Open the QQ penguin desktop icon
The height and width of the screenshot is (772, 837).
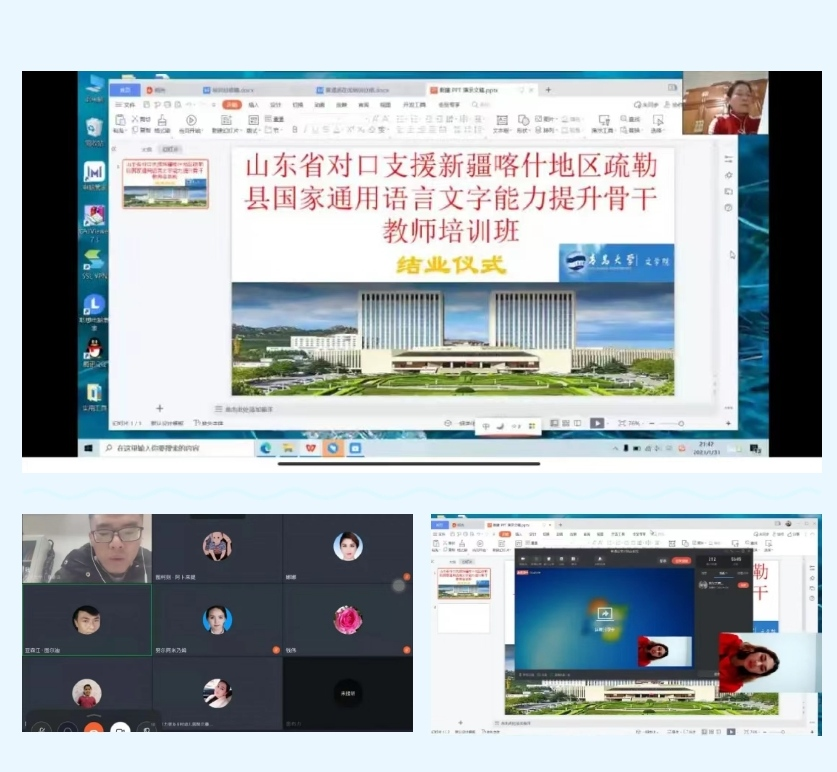(94, 352)
